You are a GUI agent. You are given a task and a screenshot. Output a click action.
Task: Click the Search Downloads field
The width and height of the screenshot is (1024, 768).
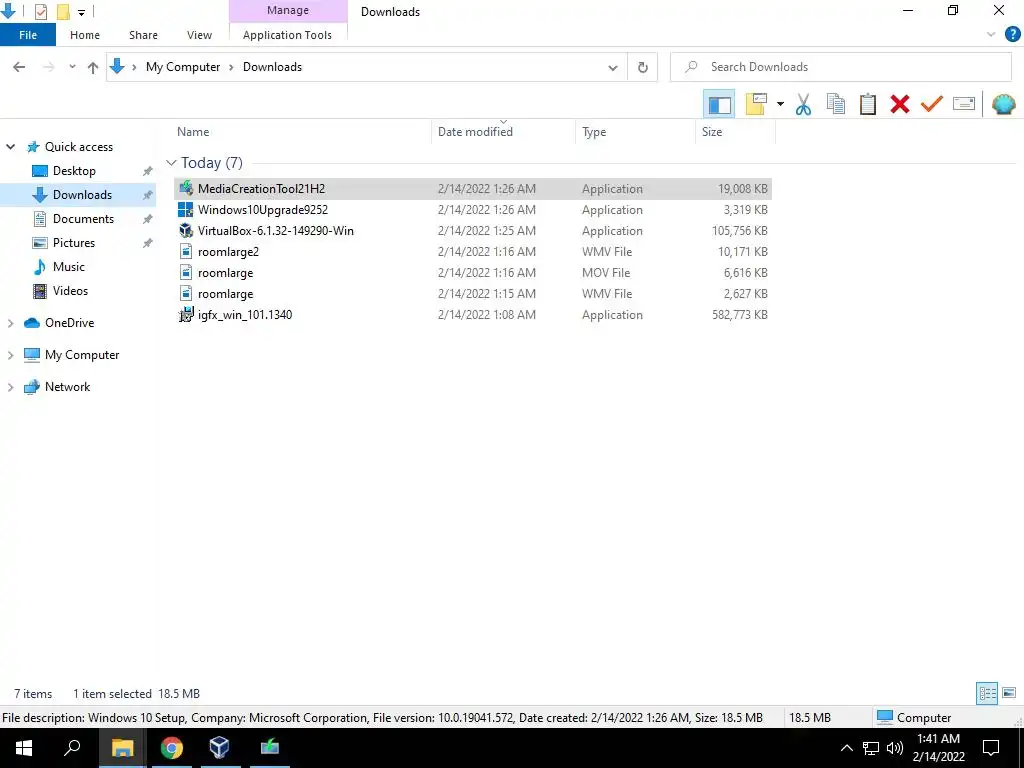coord(841,67)
